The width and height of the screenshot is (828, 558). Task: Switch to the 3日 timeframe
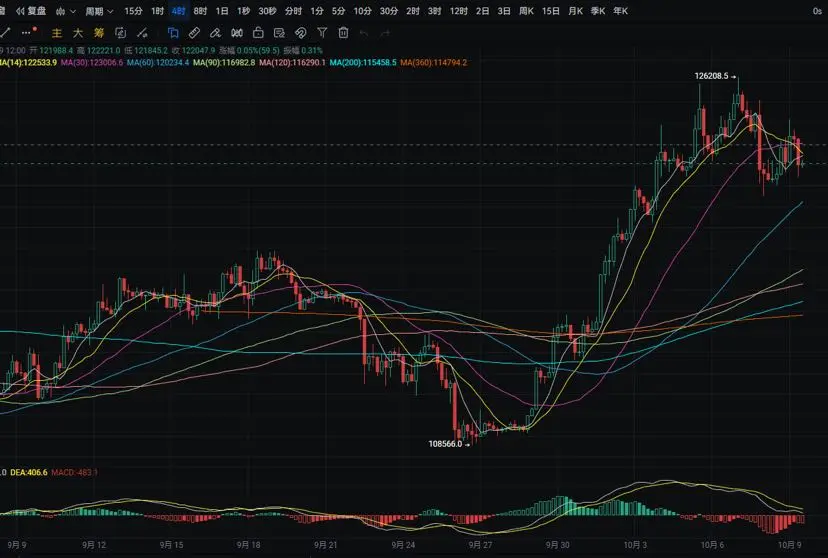tap(504, 11)
